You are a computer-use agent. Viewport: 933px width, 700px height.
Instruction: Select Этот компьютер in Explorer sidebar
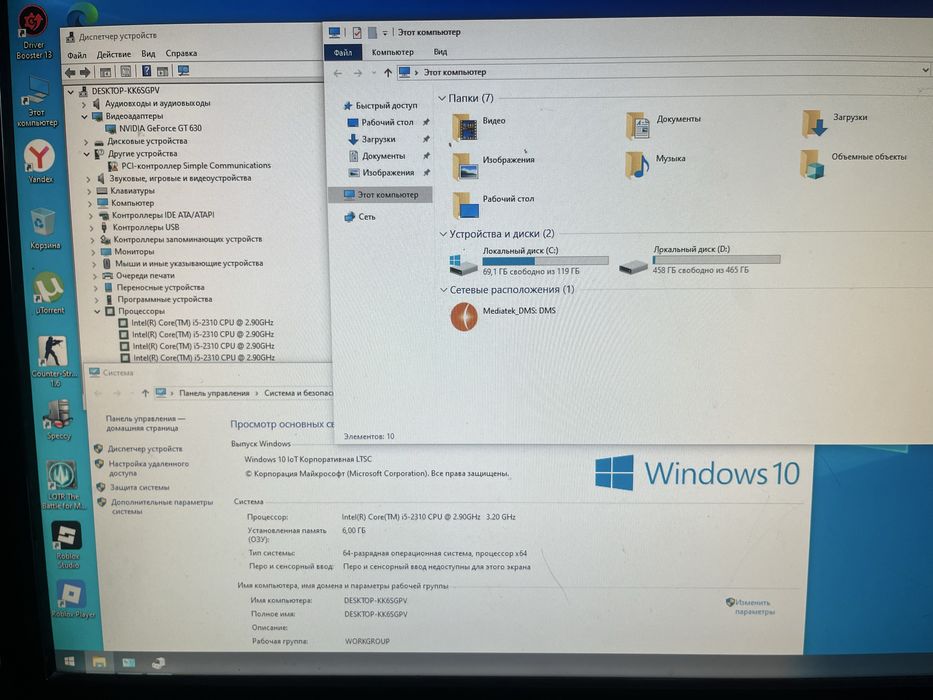[381, 195]
